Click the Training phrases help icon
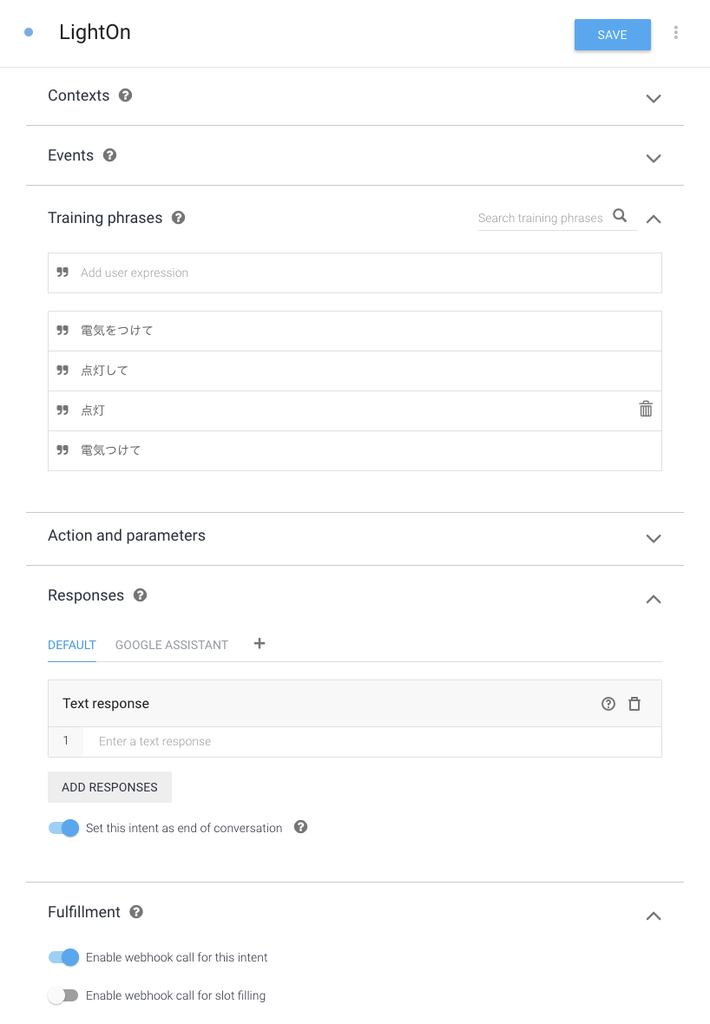The image size is (710, 1024). pyautogui.click(x=178, y=218)
